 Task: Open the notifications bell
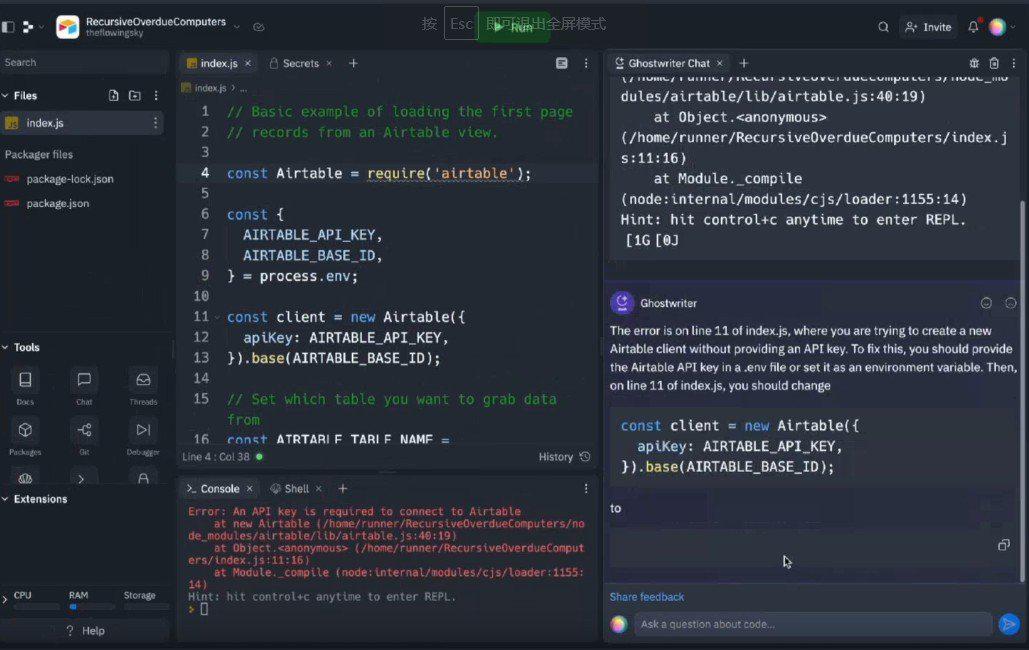[973, 27]
